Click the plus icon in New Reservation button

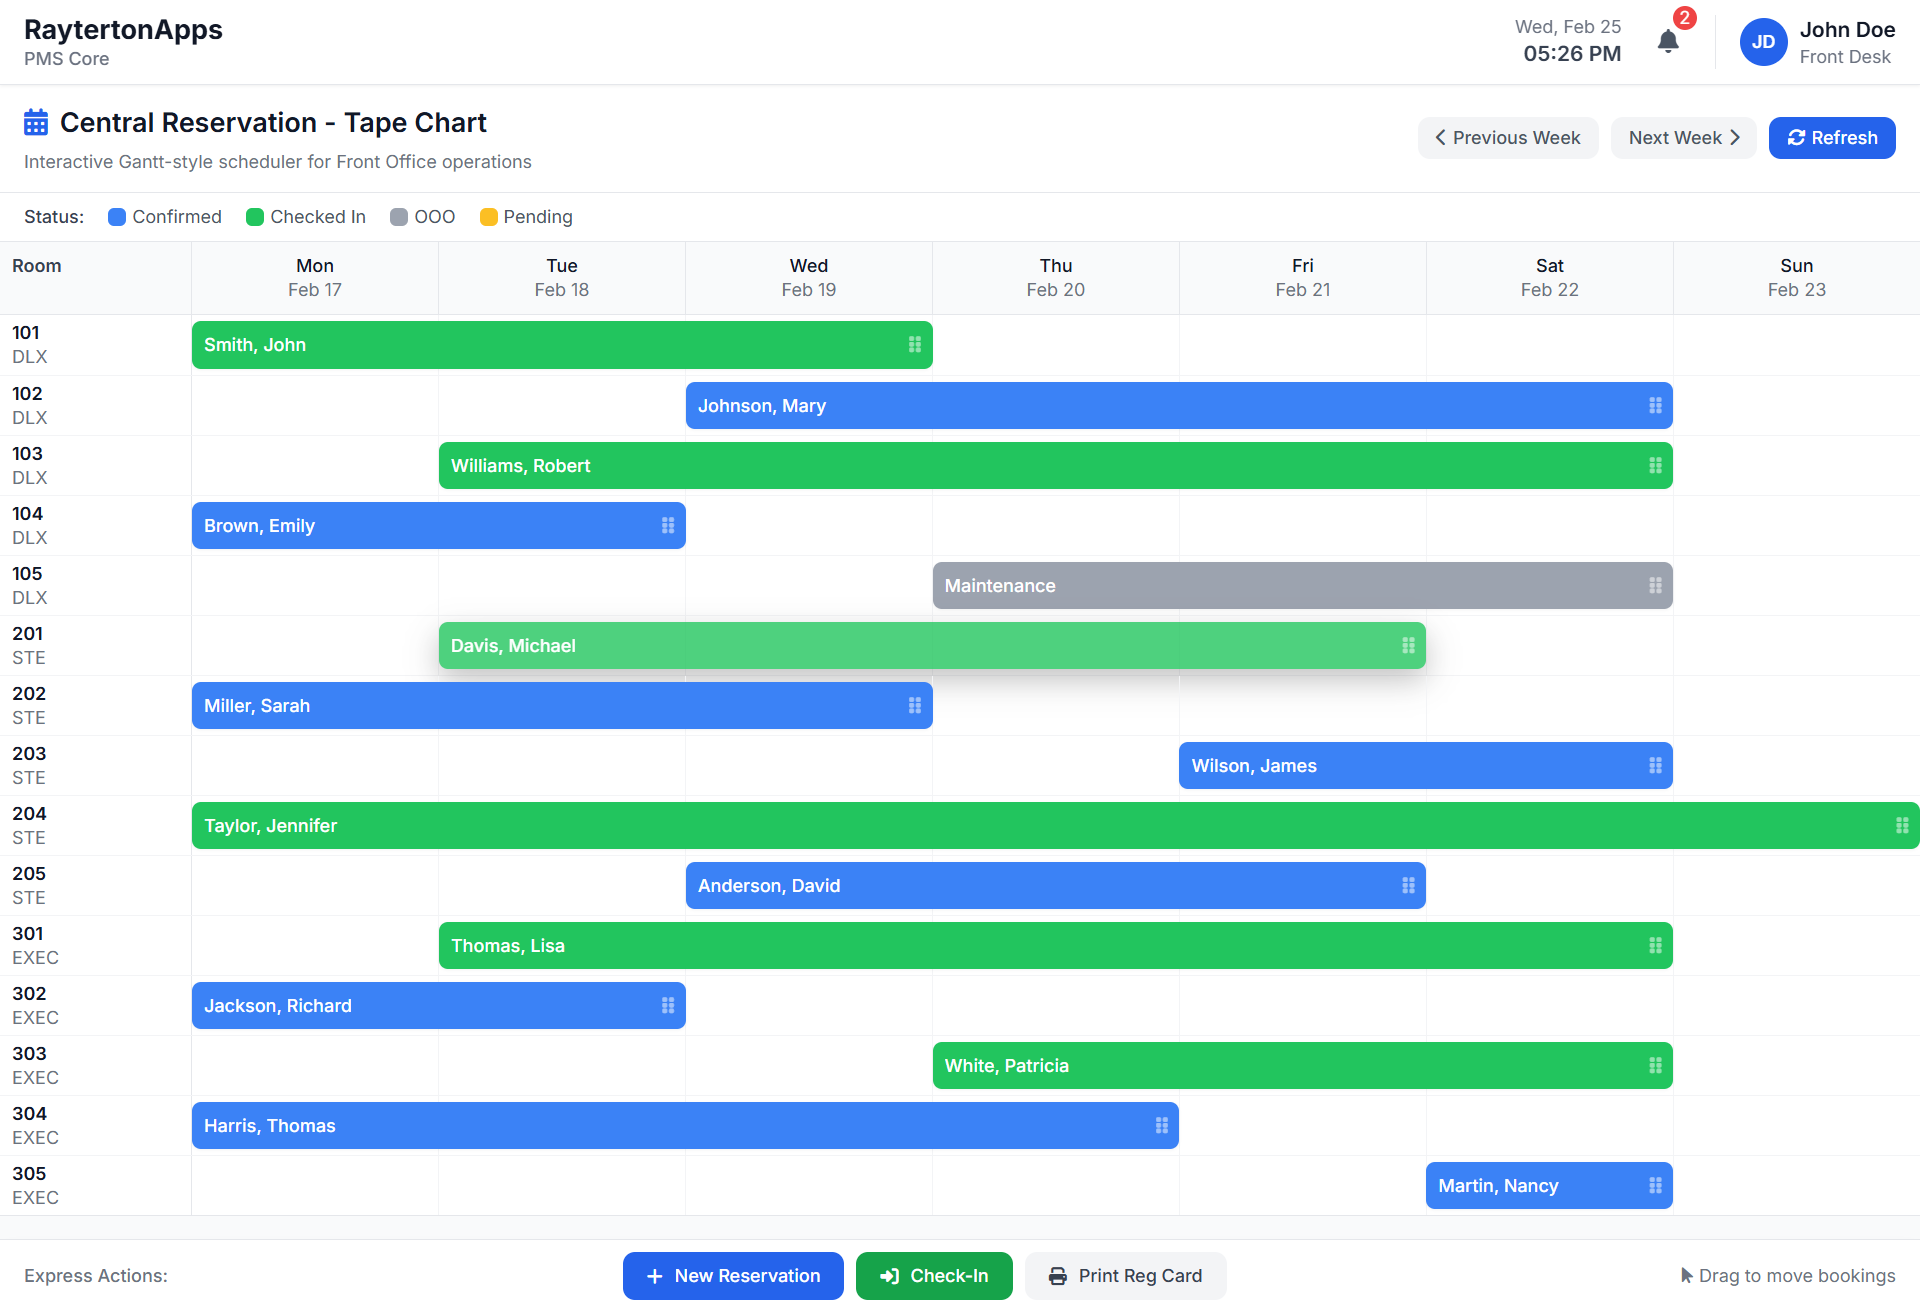pos(655,1276)
